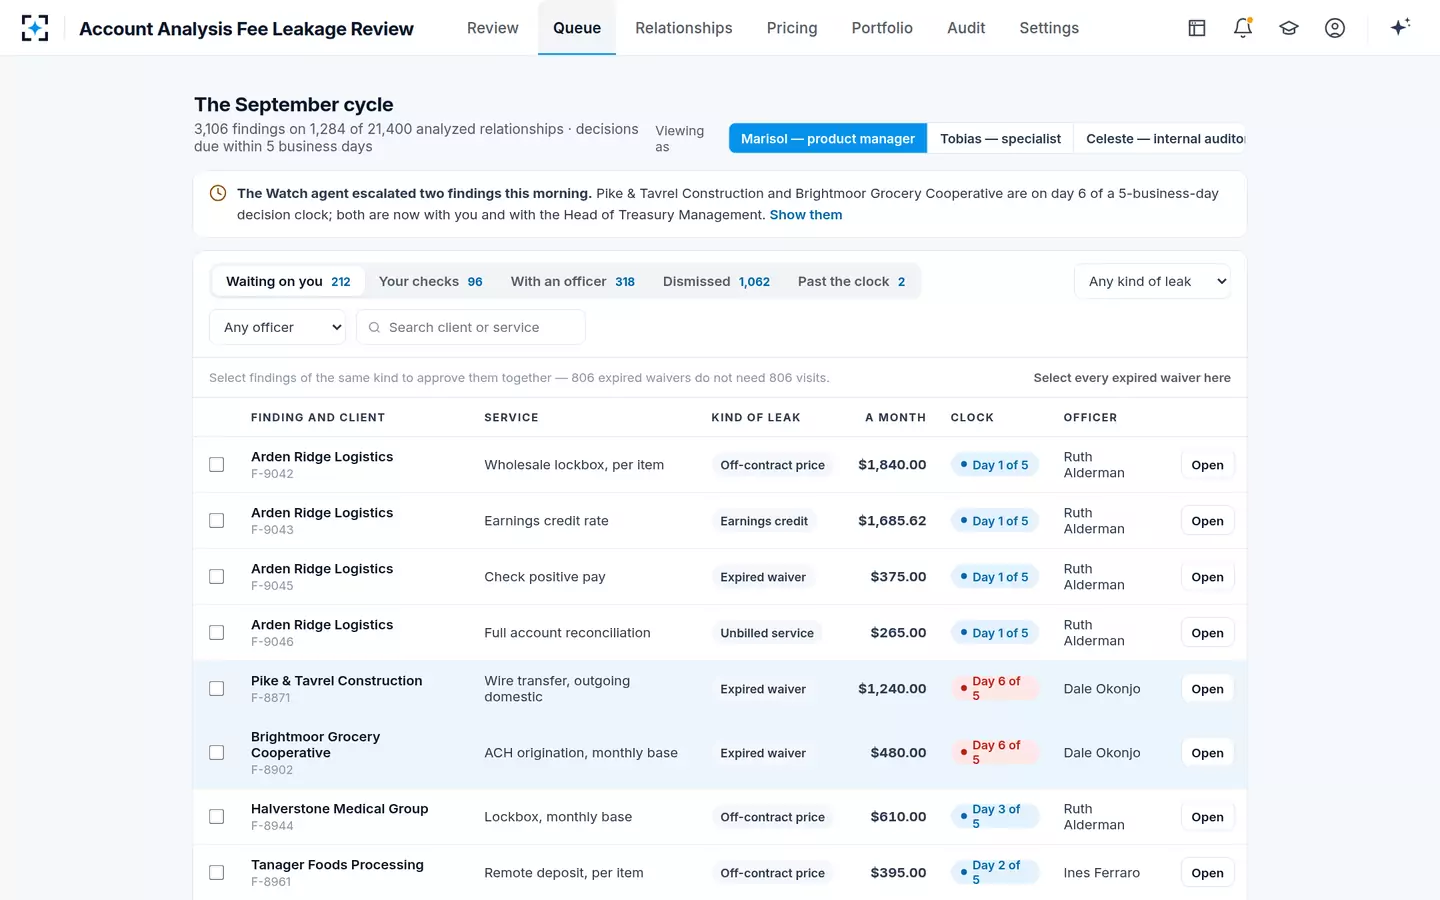Click the $1,840.00 monthly amount
Screen dimensions: 1440x900
click(x=892, y=465)
